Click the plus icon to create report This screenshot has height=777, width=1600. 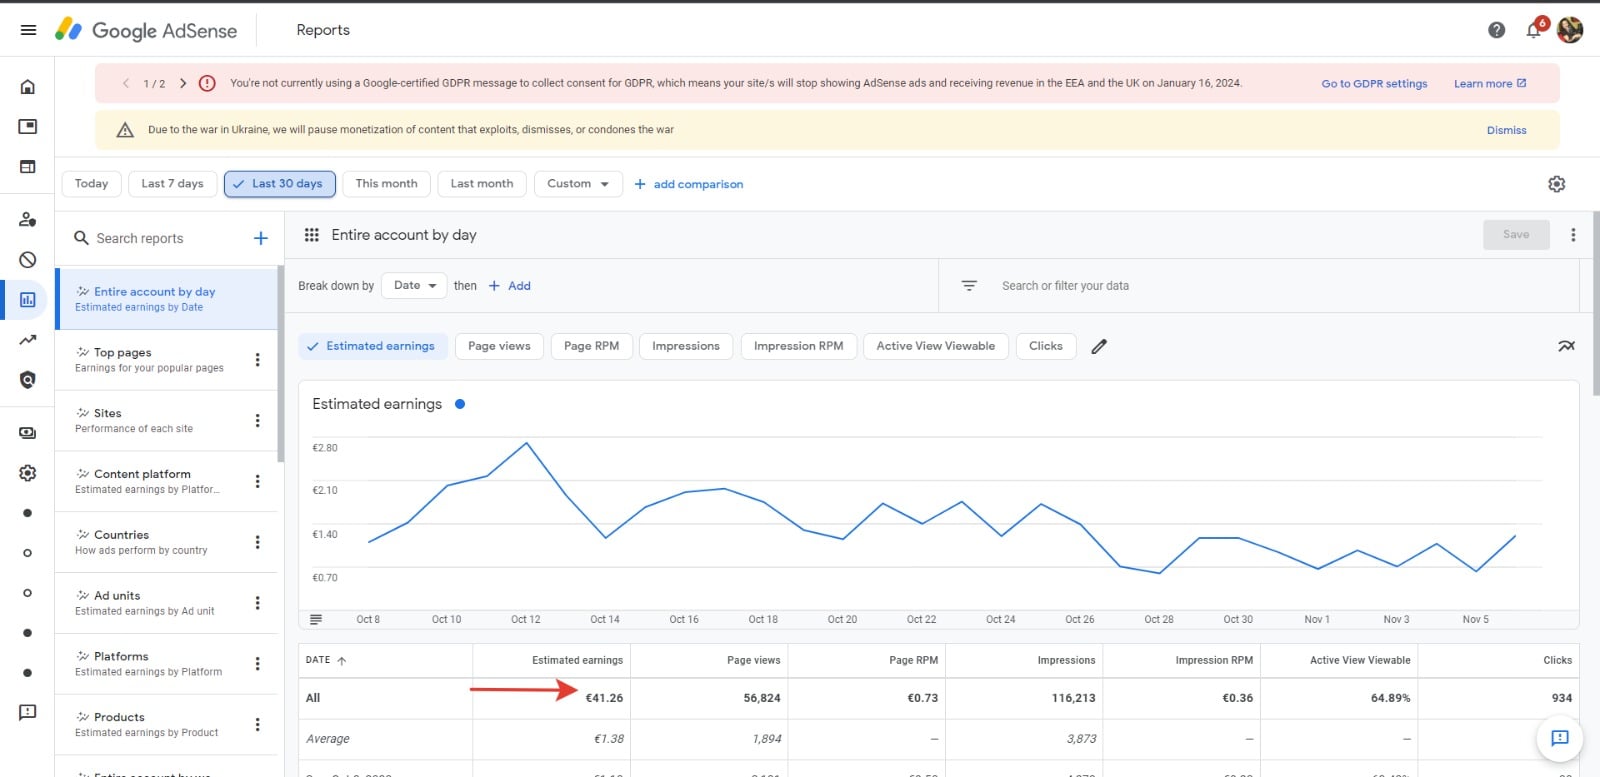(x=261, y=238)
